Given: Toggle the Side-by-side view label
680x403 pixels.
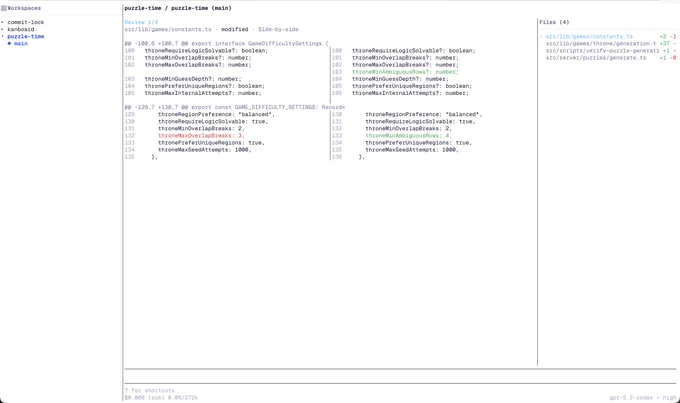Looking at the screenshot, I should [278, 29].
